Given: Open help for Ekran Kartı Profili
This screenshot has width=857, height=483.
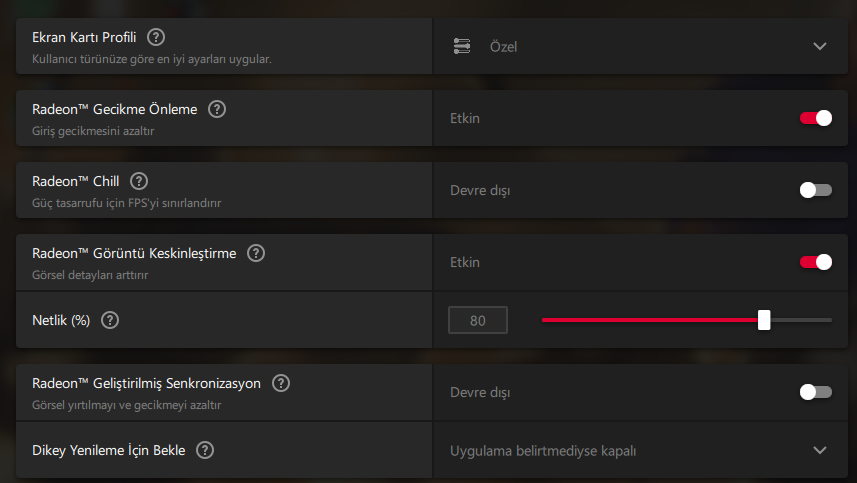Looking at the screenshot, I should (156, 37).
